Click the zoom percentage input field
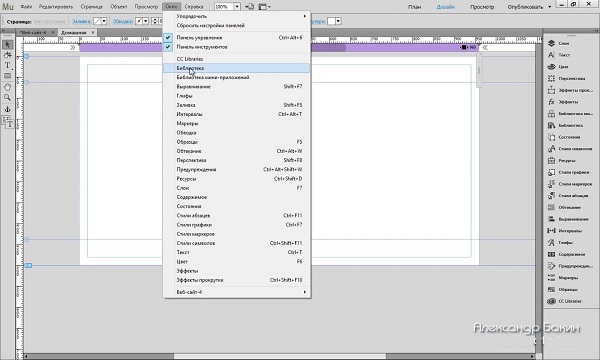This screenshot has width=600, height=360. [223, 7]
